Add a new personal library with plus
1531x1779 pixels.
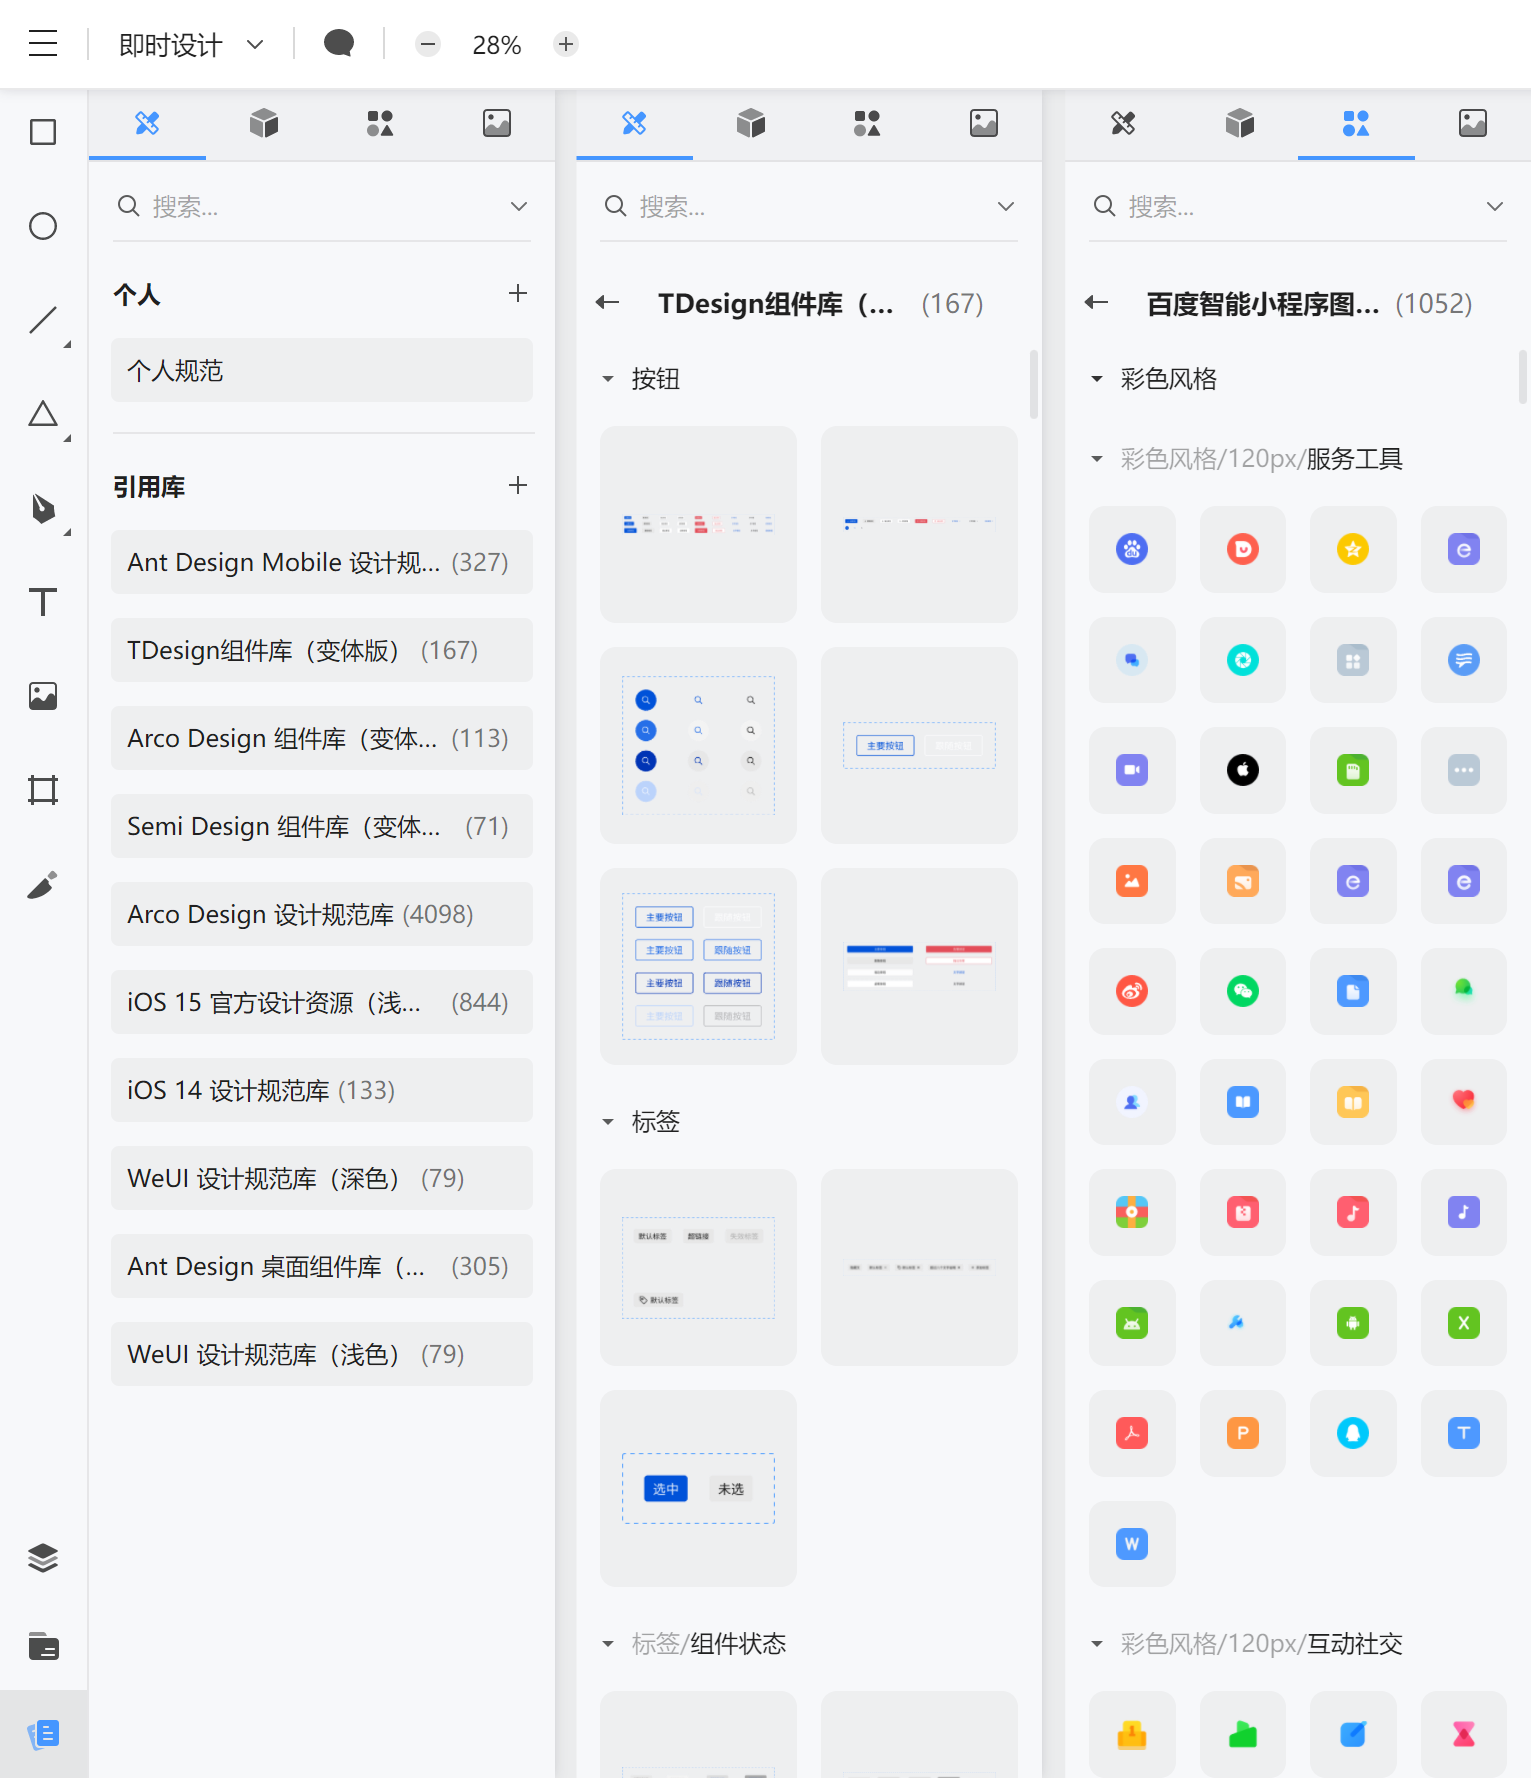tap(518, 293)
